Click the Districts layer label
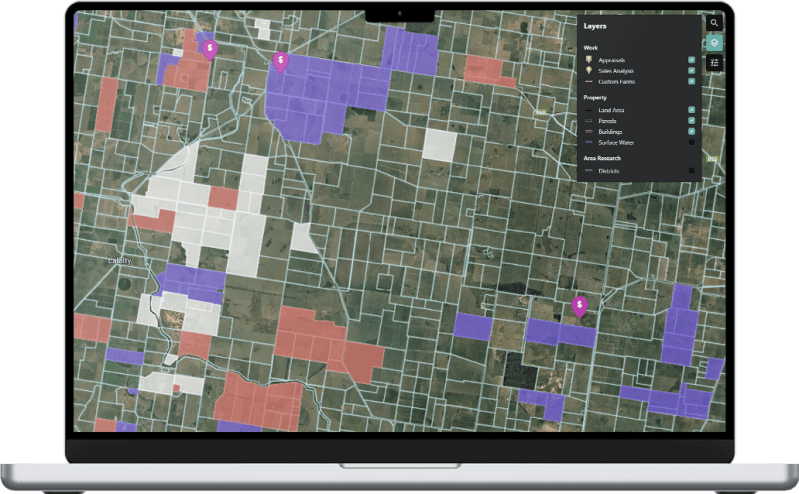The height and width of the screenshot is (494, 799). [608, 171]
